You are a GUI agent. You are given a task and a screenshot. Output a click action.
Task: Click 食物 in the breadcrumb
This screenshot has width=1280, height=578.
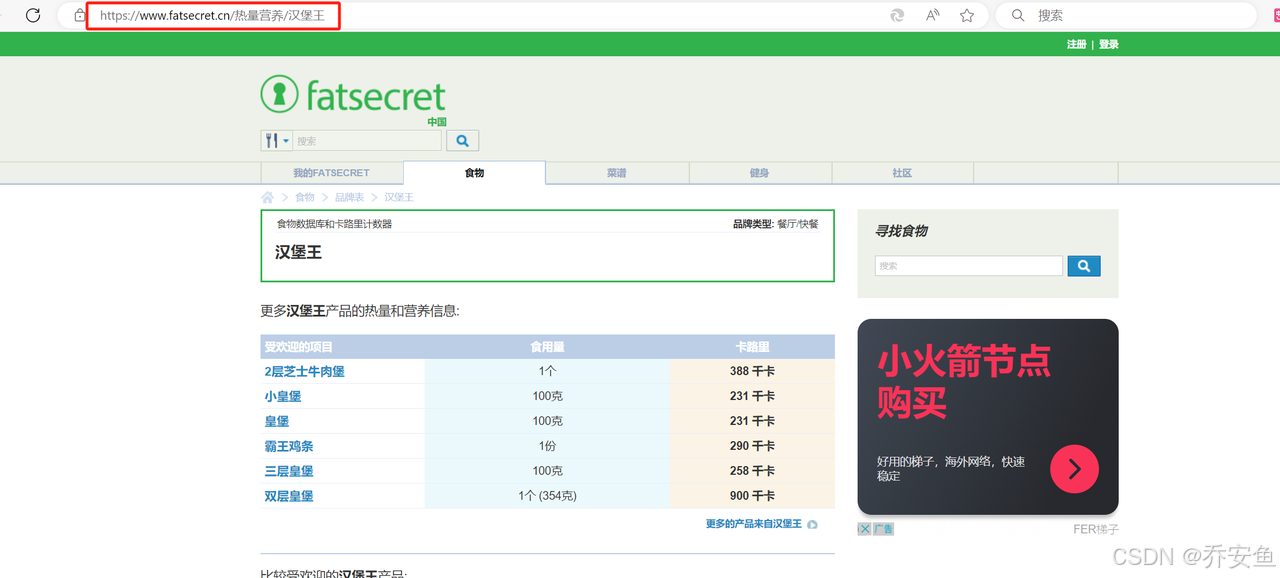pyautogui.click(x=304, y=197)
